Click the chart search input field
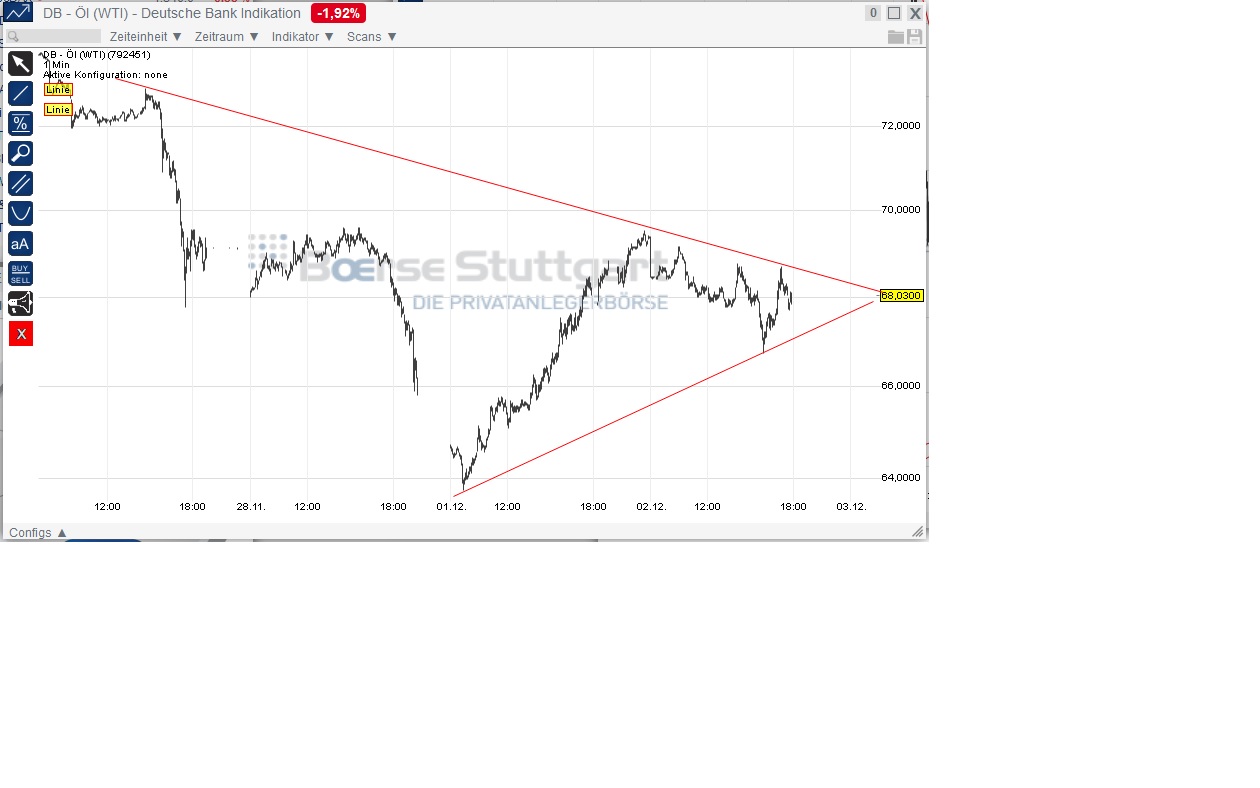The width and height of the screenshot is (1260, 788). [x=52, y=35]
